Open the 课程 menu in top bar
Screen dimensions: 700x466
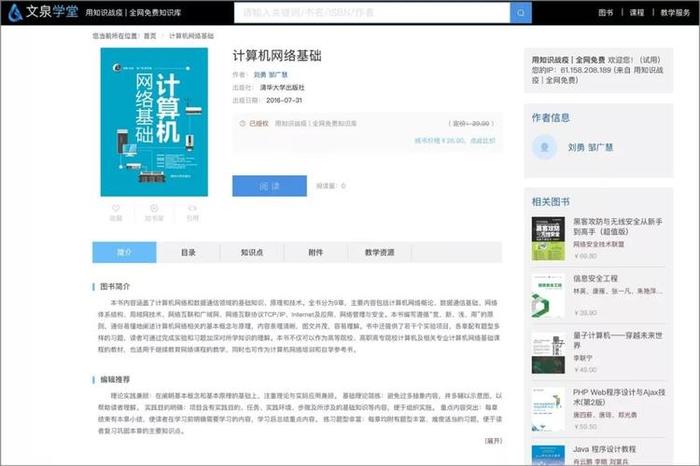[637, 12]
